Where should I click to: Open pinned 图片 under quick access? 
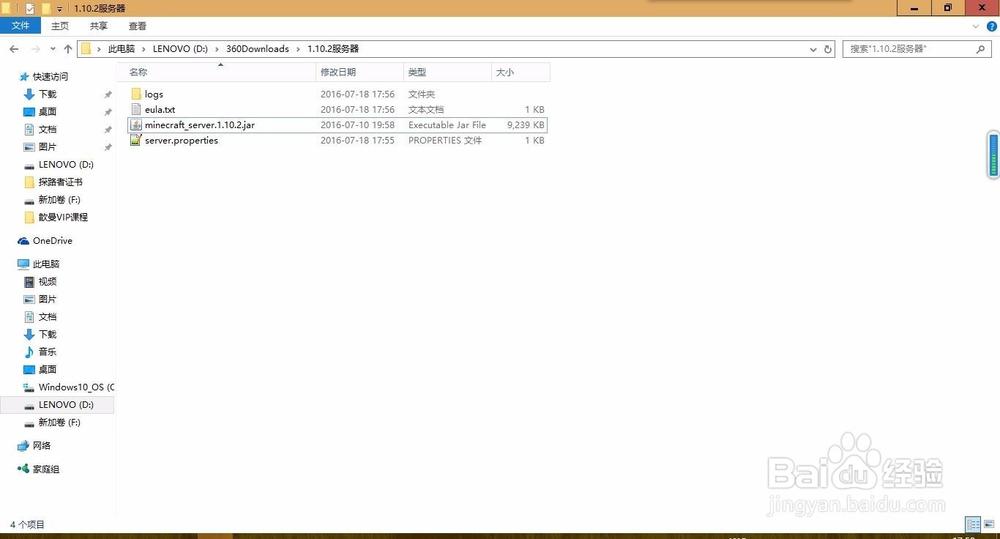coord(47,147)
